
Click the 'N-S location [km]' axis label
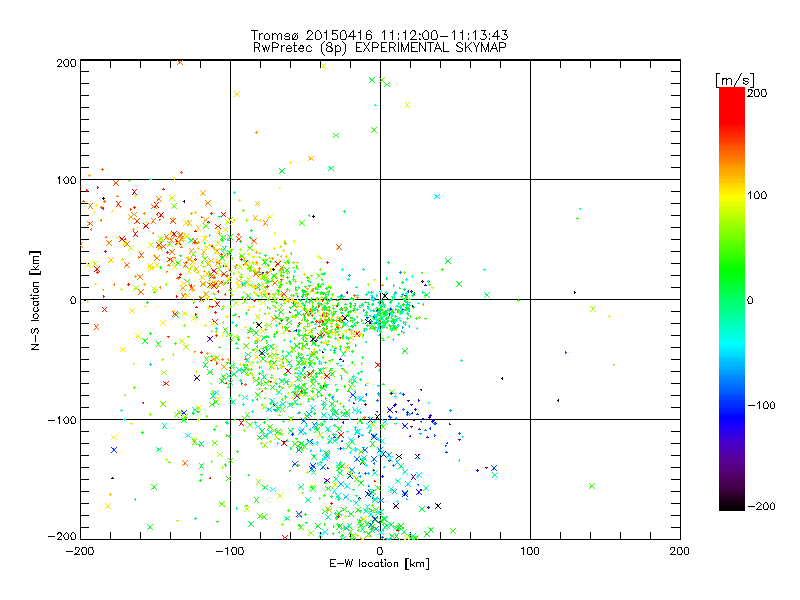35,300
